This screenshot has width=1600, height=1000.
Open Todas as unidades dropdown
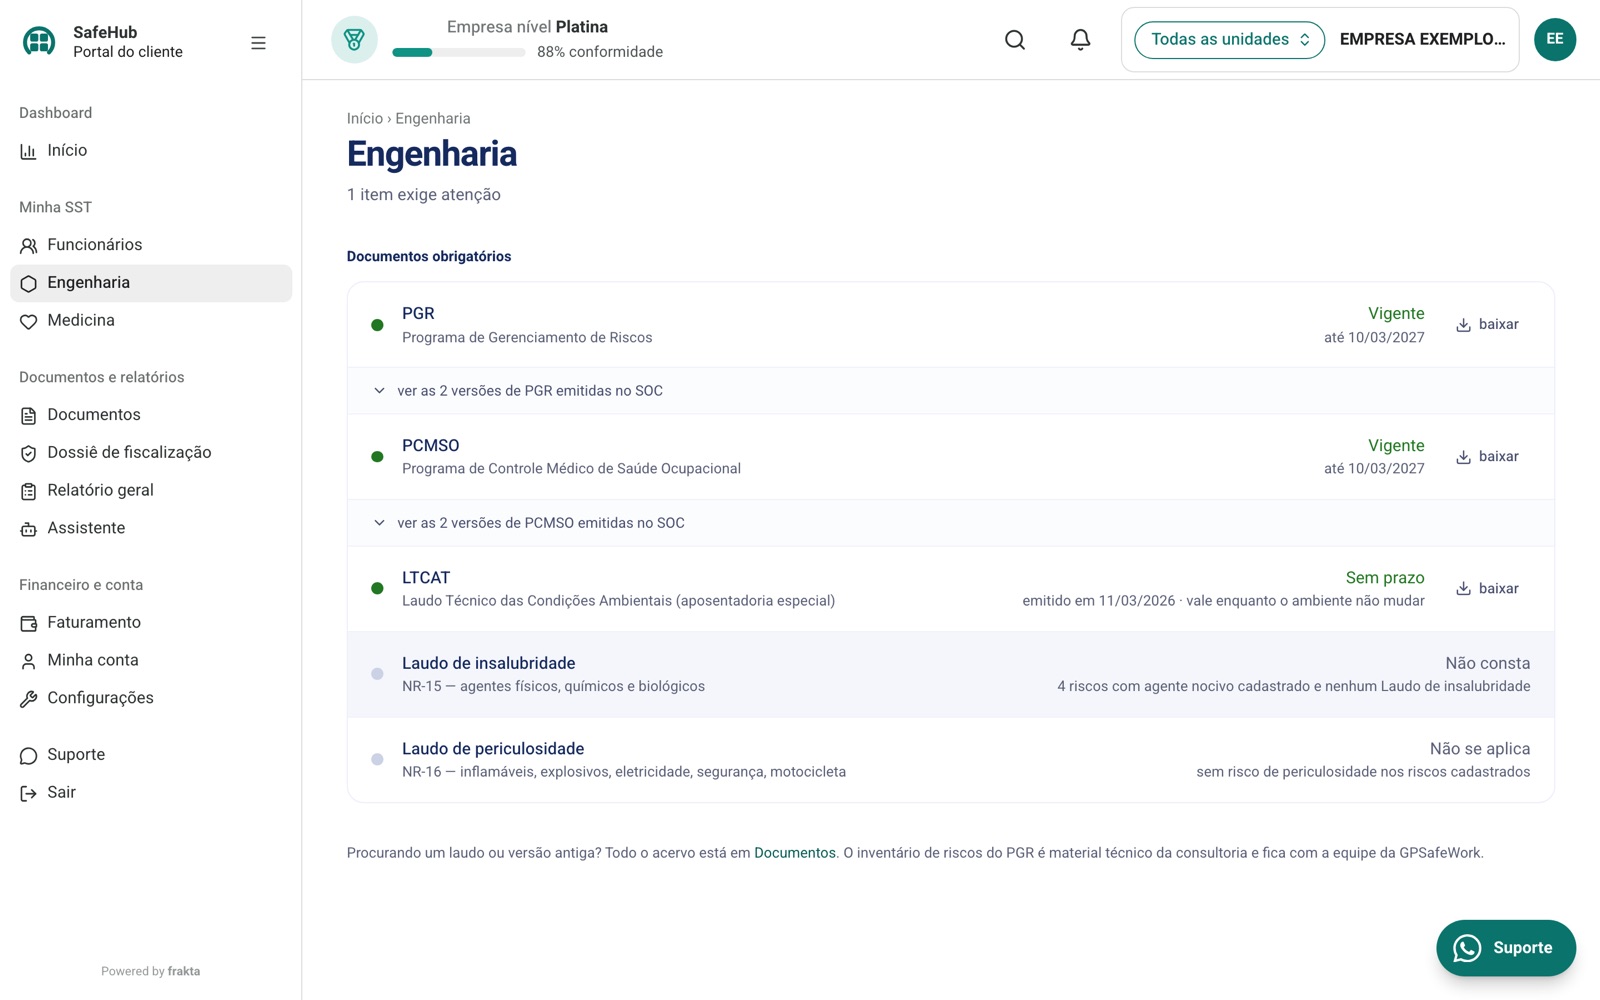1229,40
